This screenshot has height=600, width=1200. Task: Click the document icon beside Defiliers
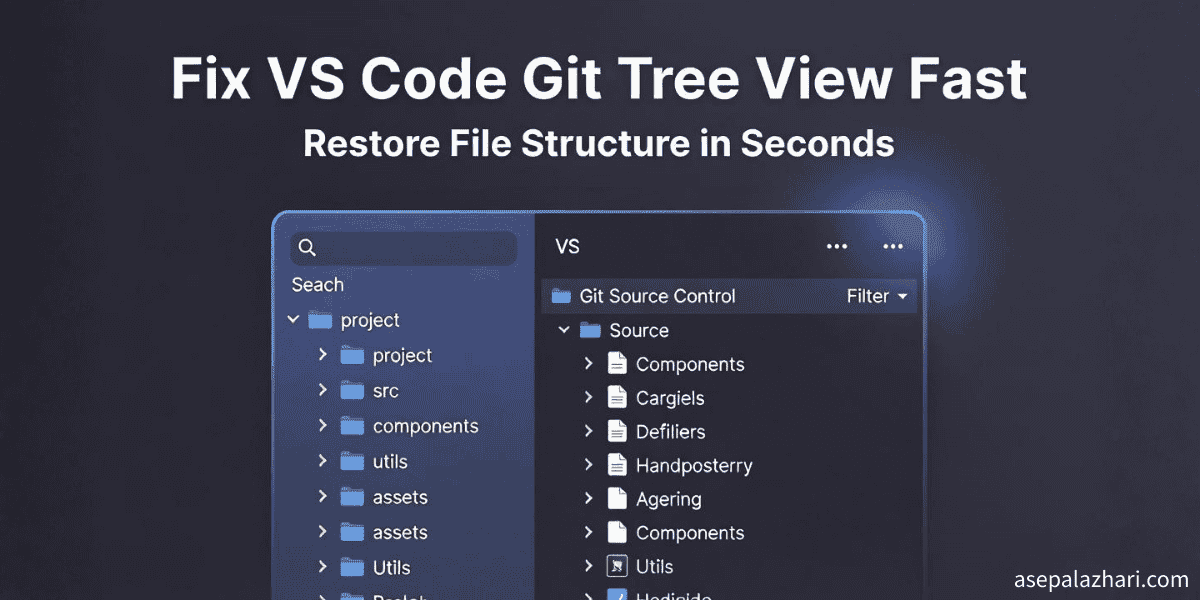pyautogui.click(x=616, y=431)
